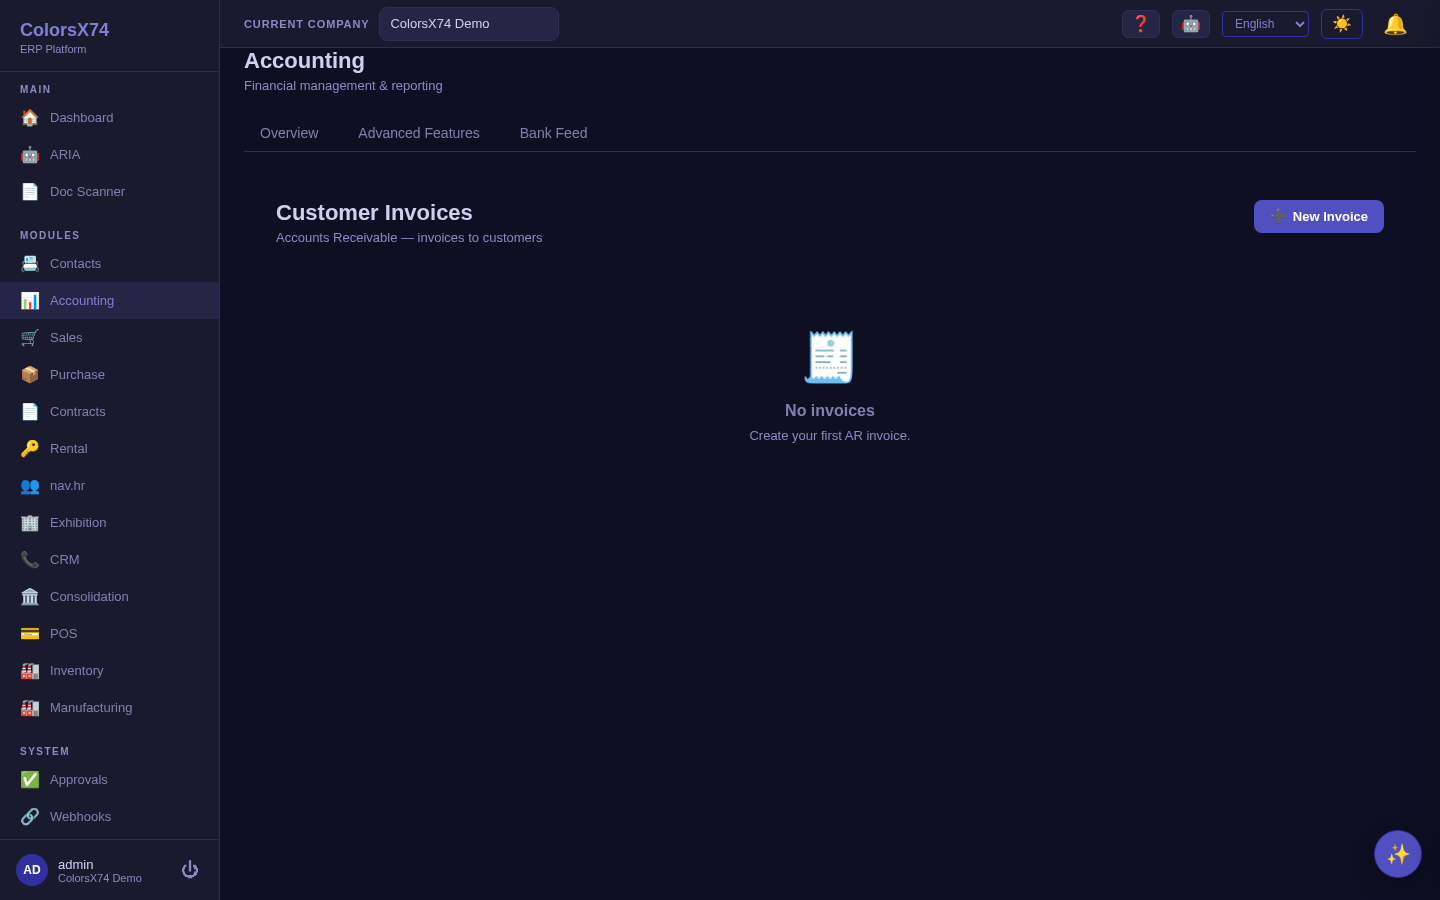This screenshot has height=900, width=1440.
Task: Click 'Create your first AR invoice.' text
Action: [830, 436]
